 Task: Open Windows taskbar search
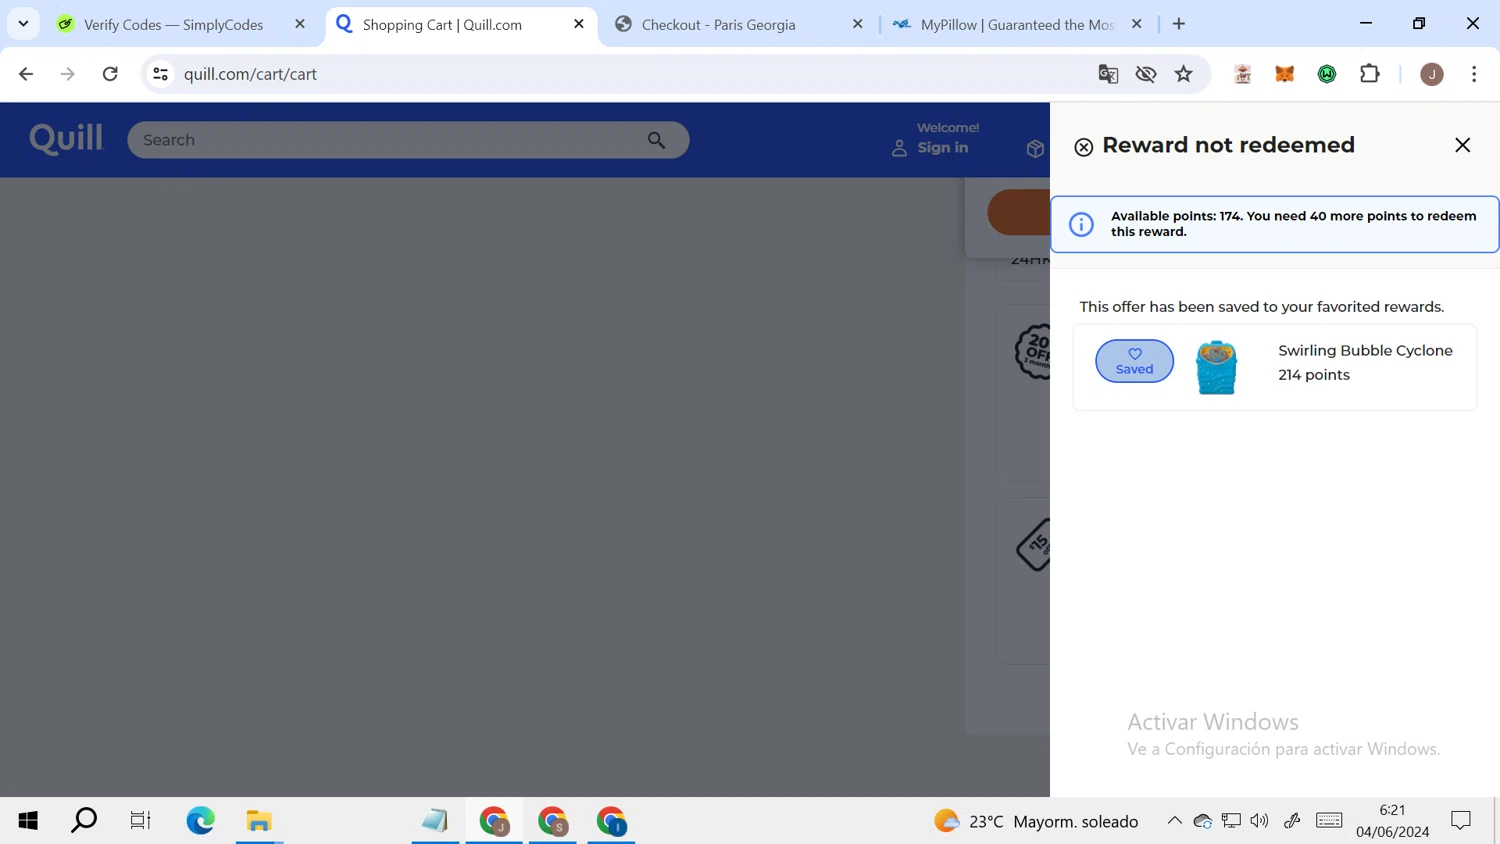[84, 821]
